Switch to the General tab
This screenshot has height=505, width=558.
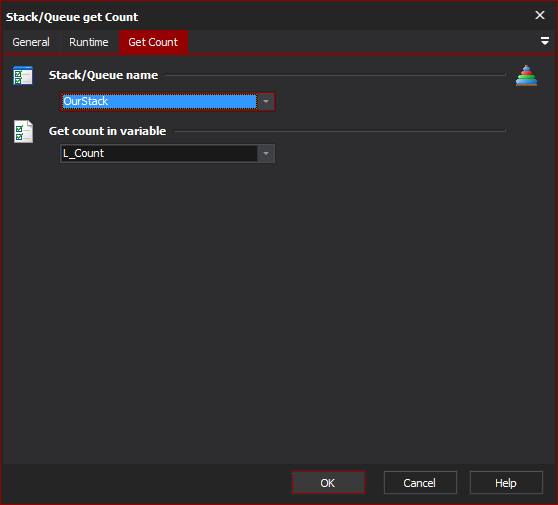tap(31, 42)
